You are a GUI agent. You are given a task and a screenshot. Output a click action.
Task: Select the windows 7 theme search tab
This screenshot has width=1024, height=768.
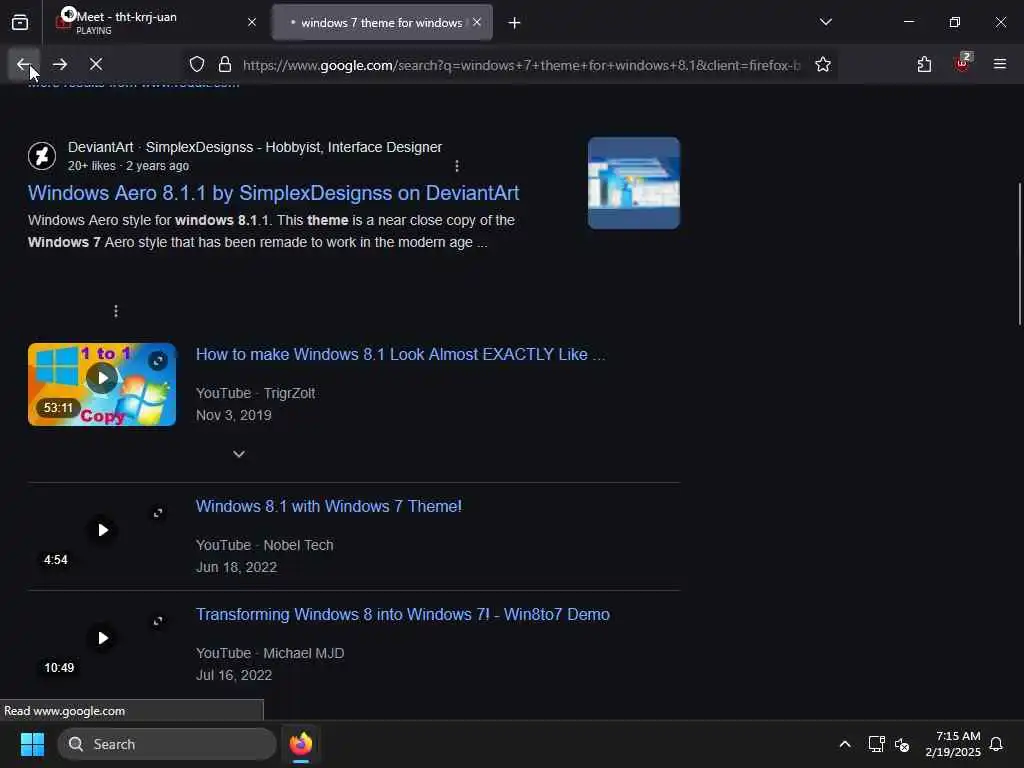pyautogui.click(x=383, y=22)
